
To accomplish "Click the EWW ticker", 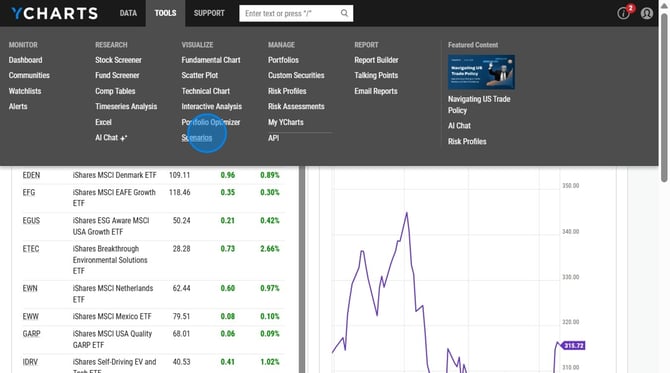I will pos(30,317).
